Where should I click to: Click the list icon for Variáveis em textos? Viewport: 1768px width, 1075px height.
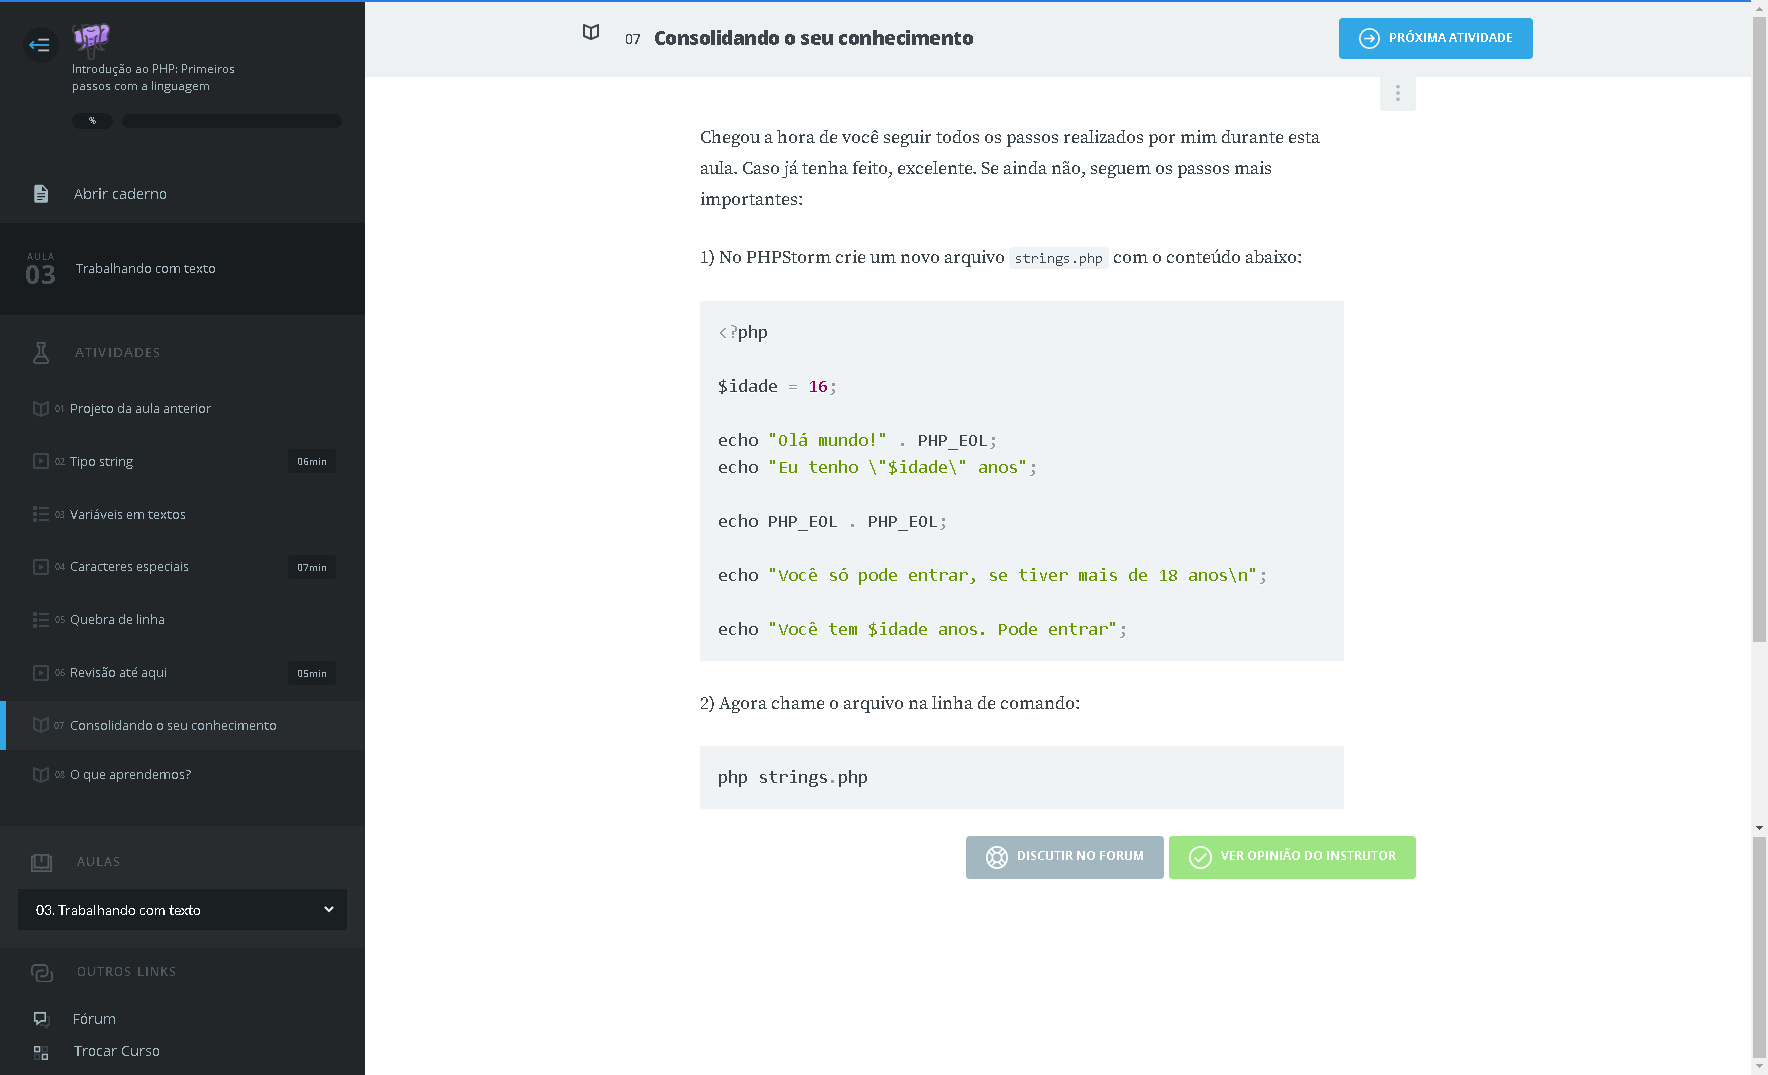coord(41,514)
